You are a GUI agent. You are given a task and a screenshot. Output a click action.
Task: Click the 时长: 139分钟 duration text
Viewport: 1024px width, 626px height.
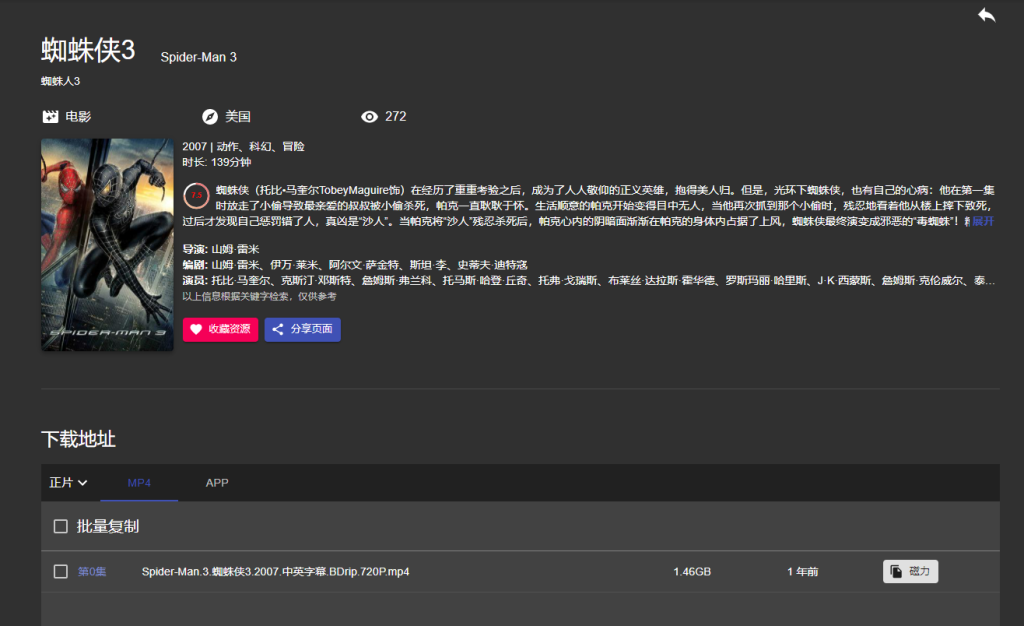217,162
